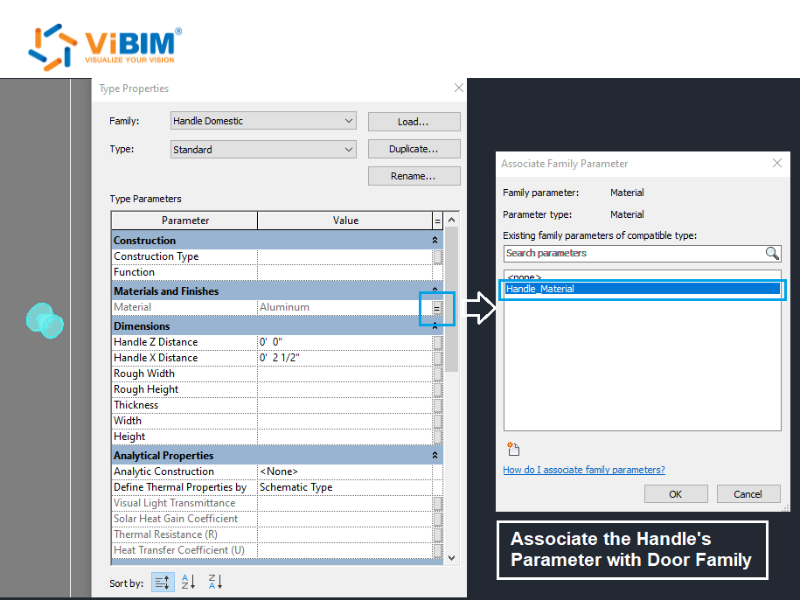The width and height of the screenshot is (800, 600).
Task: Click the associate button for Material row
Action: 437,308
